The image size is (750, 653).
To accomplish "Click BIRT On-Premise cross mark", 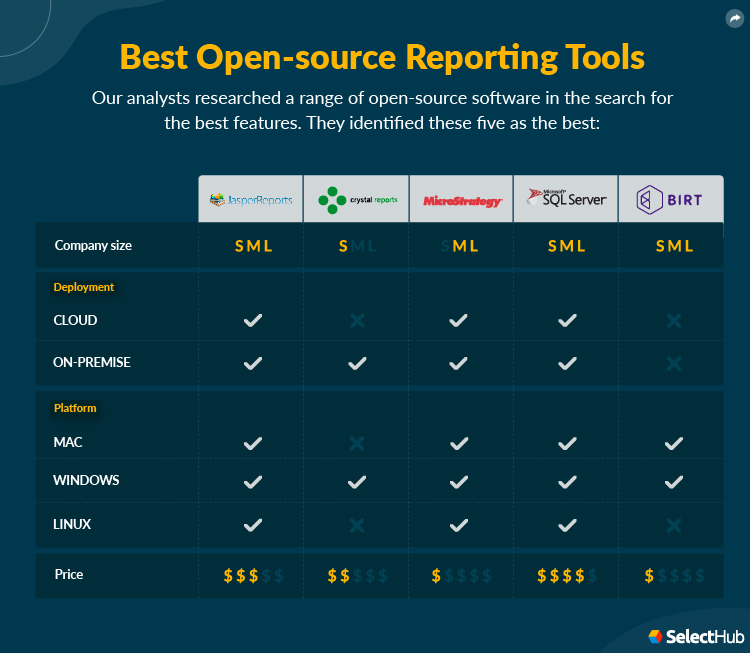I will pyautogui.click(x=674, y=364).
